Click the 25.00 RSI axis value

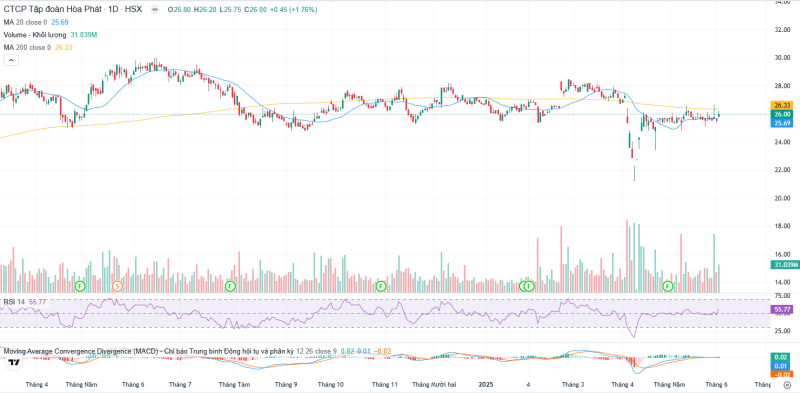click(x=782, y=331)
